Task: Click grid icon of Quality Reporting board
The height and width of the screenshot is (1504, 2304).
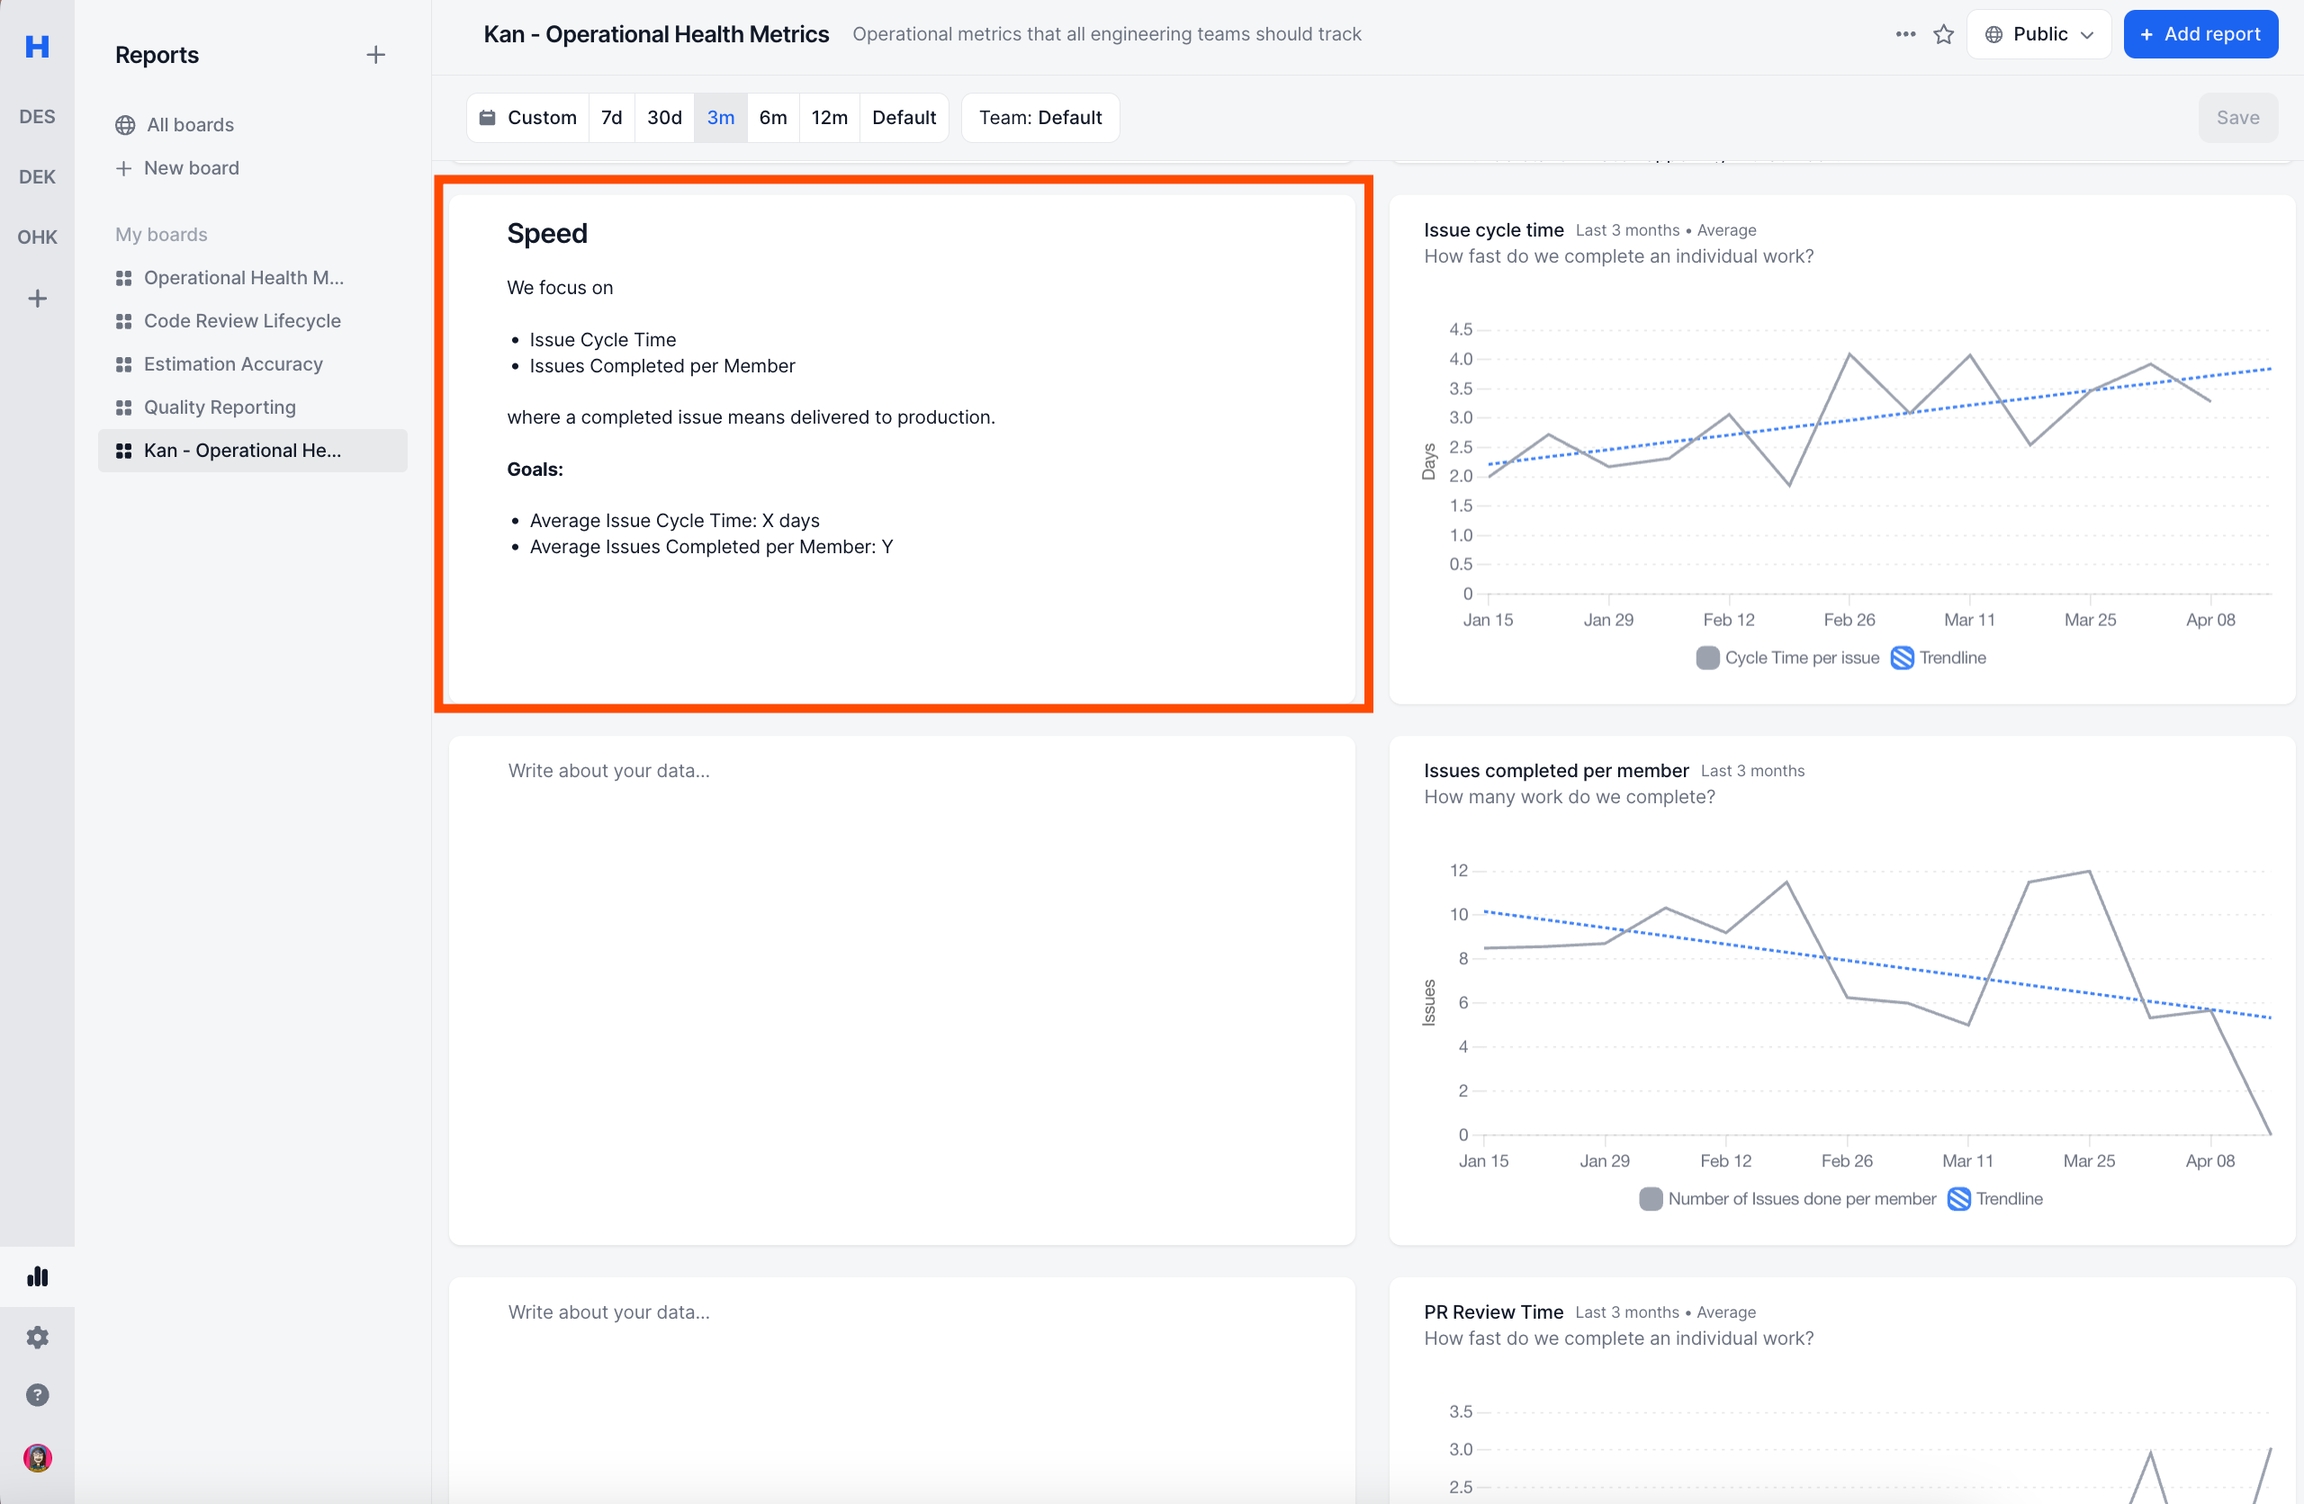Action: [x=124, y=407]
